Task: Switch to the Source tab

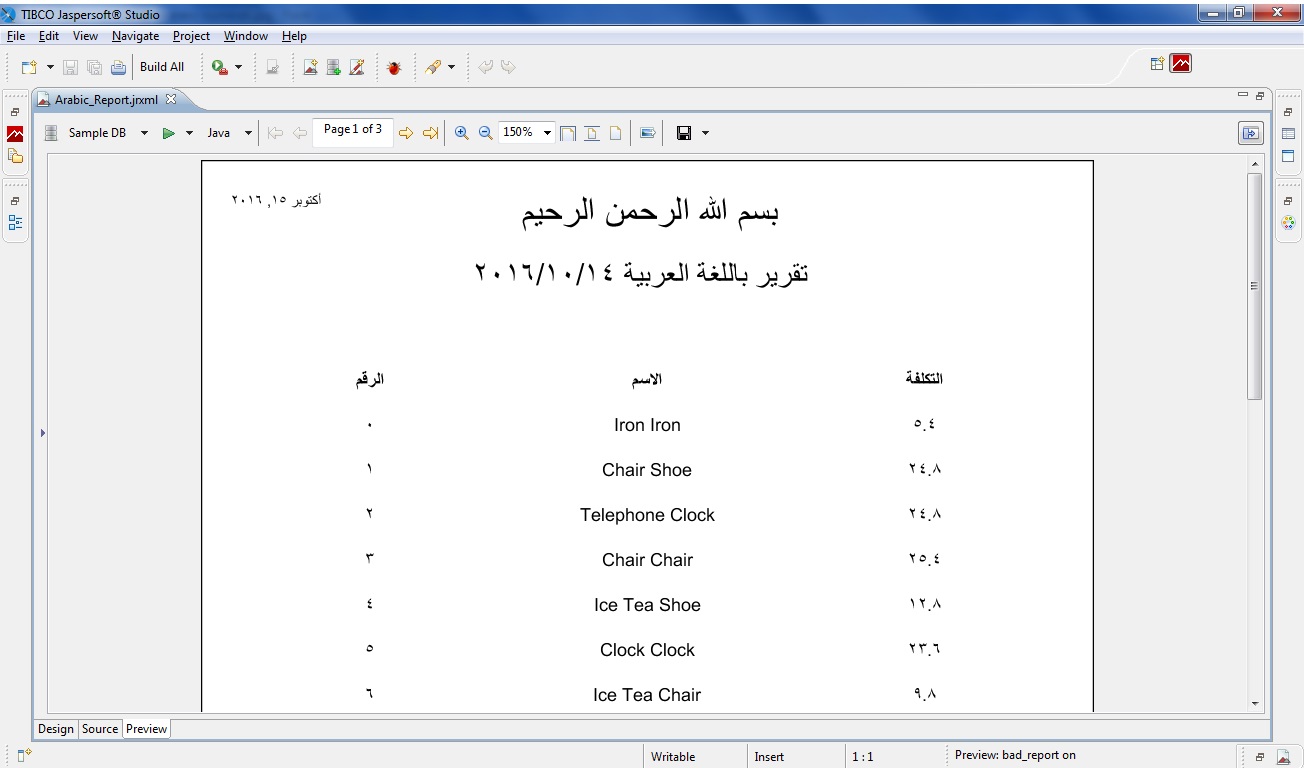Action: click(x=99, y=729)
